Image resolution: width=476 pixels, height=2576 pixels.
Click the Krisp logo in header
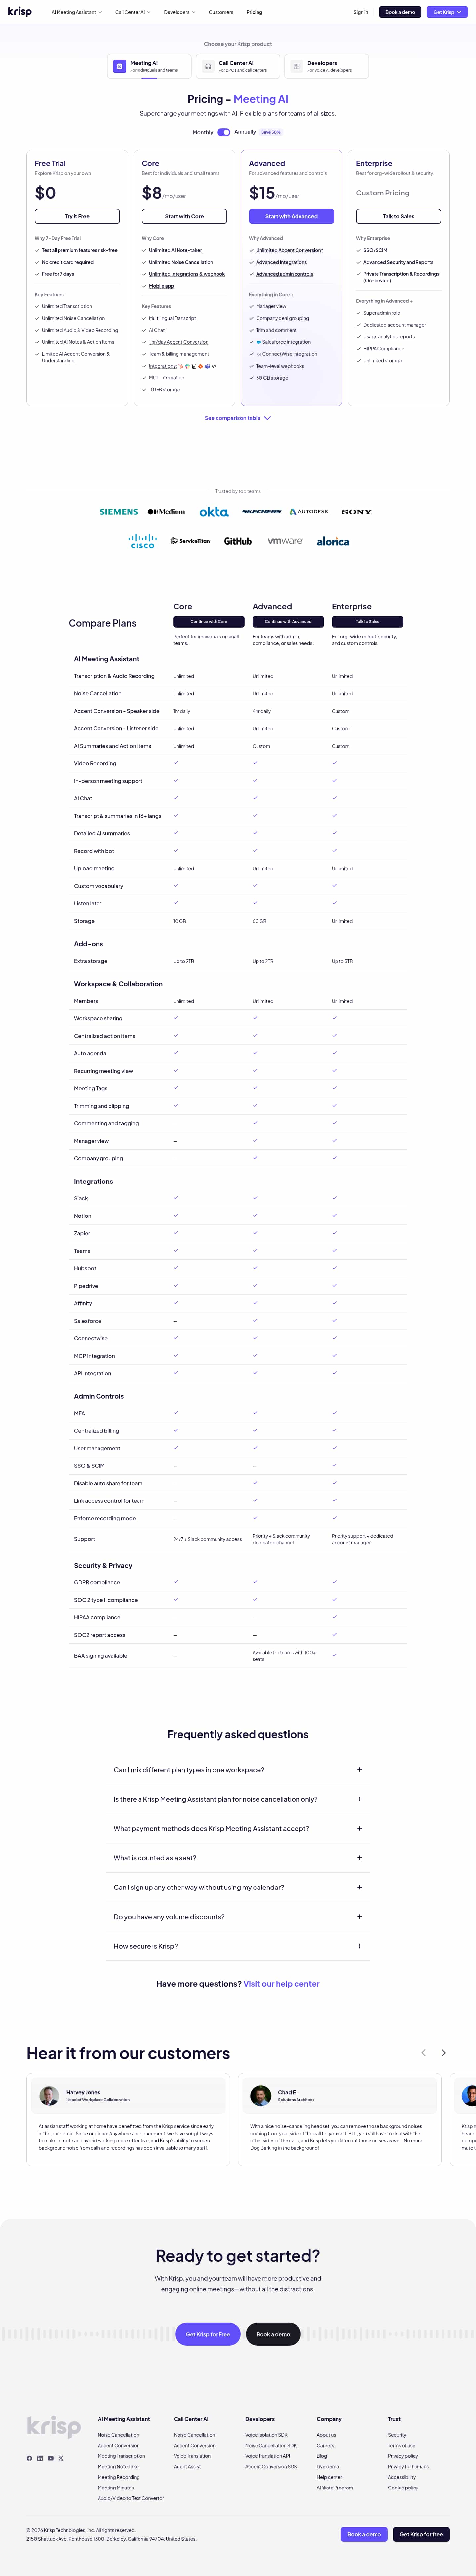(x=19, y=12)
